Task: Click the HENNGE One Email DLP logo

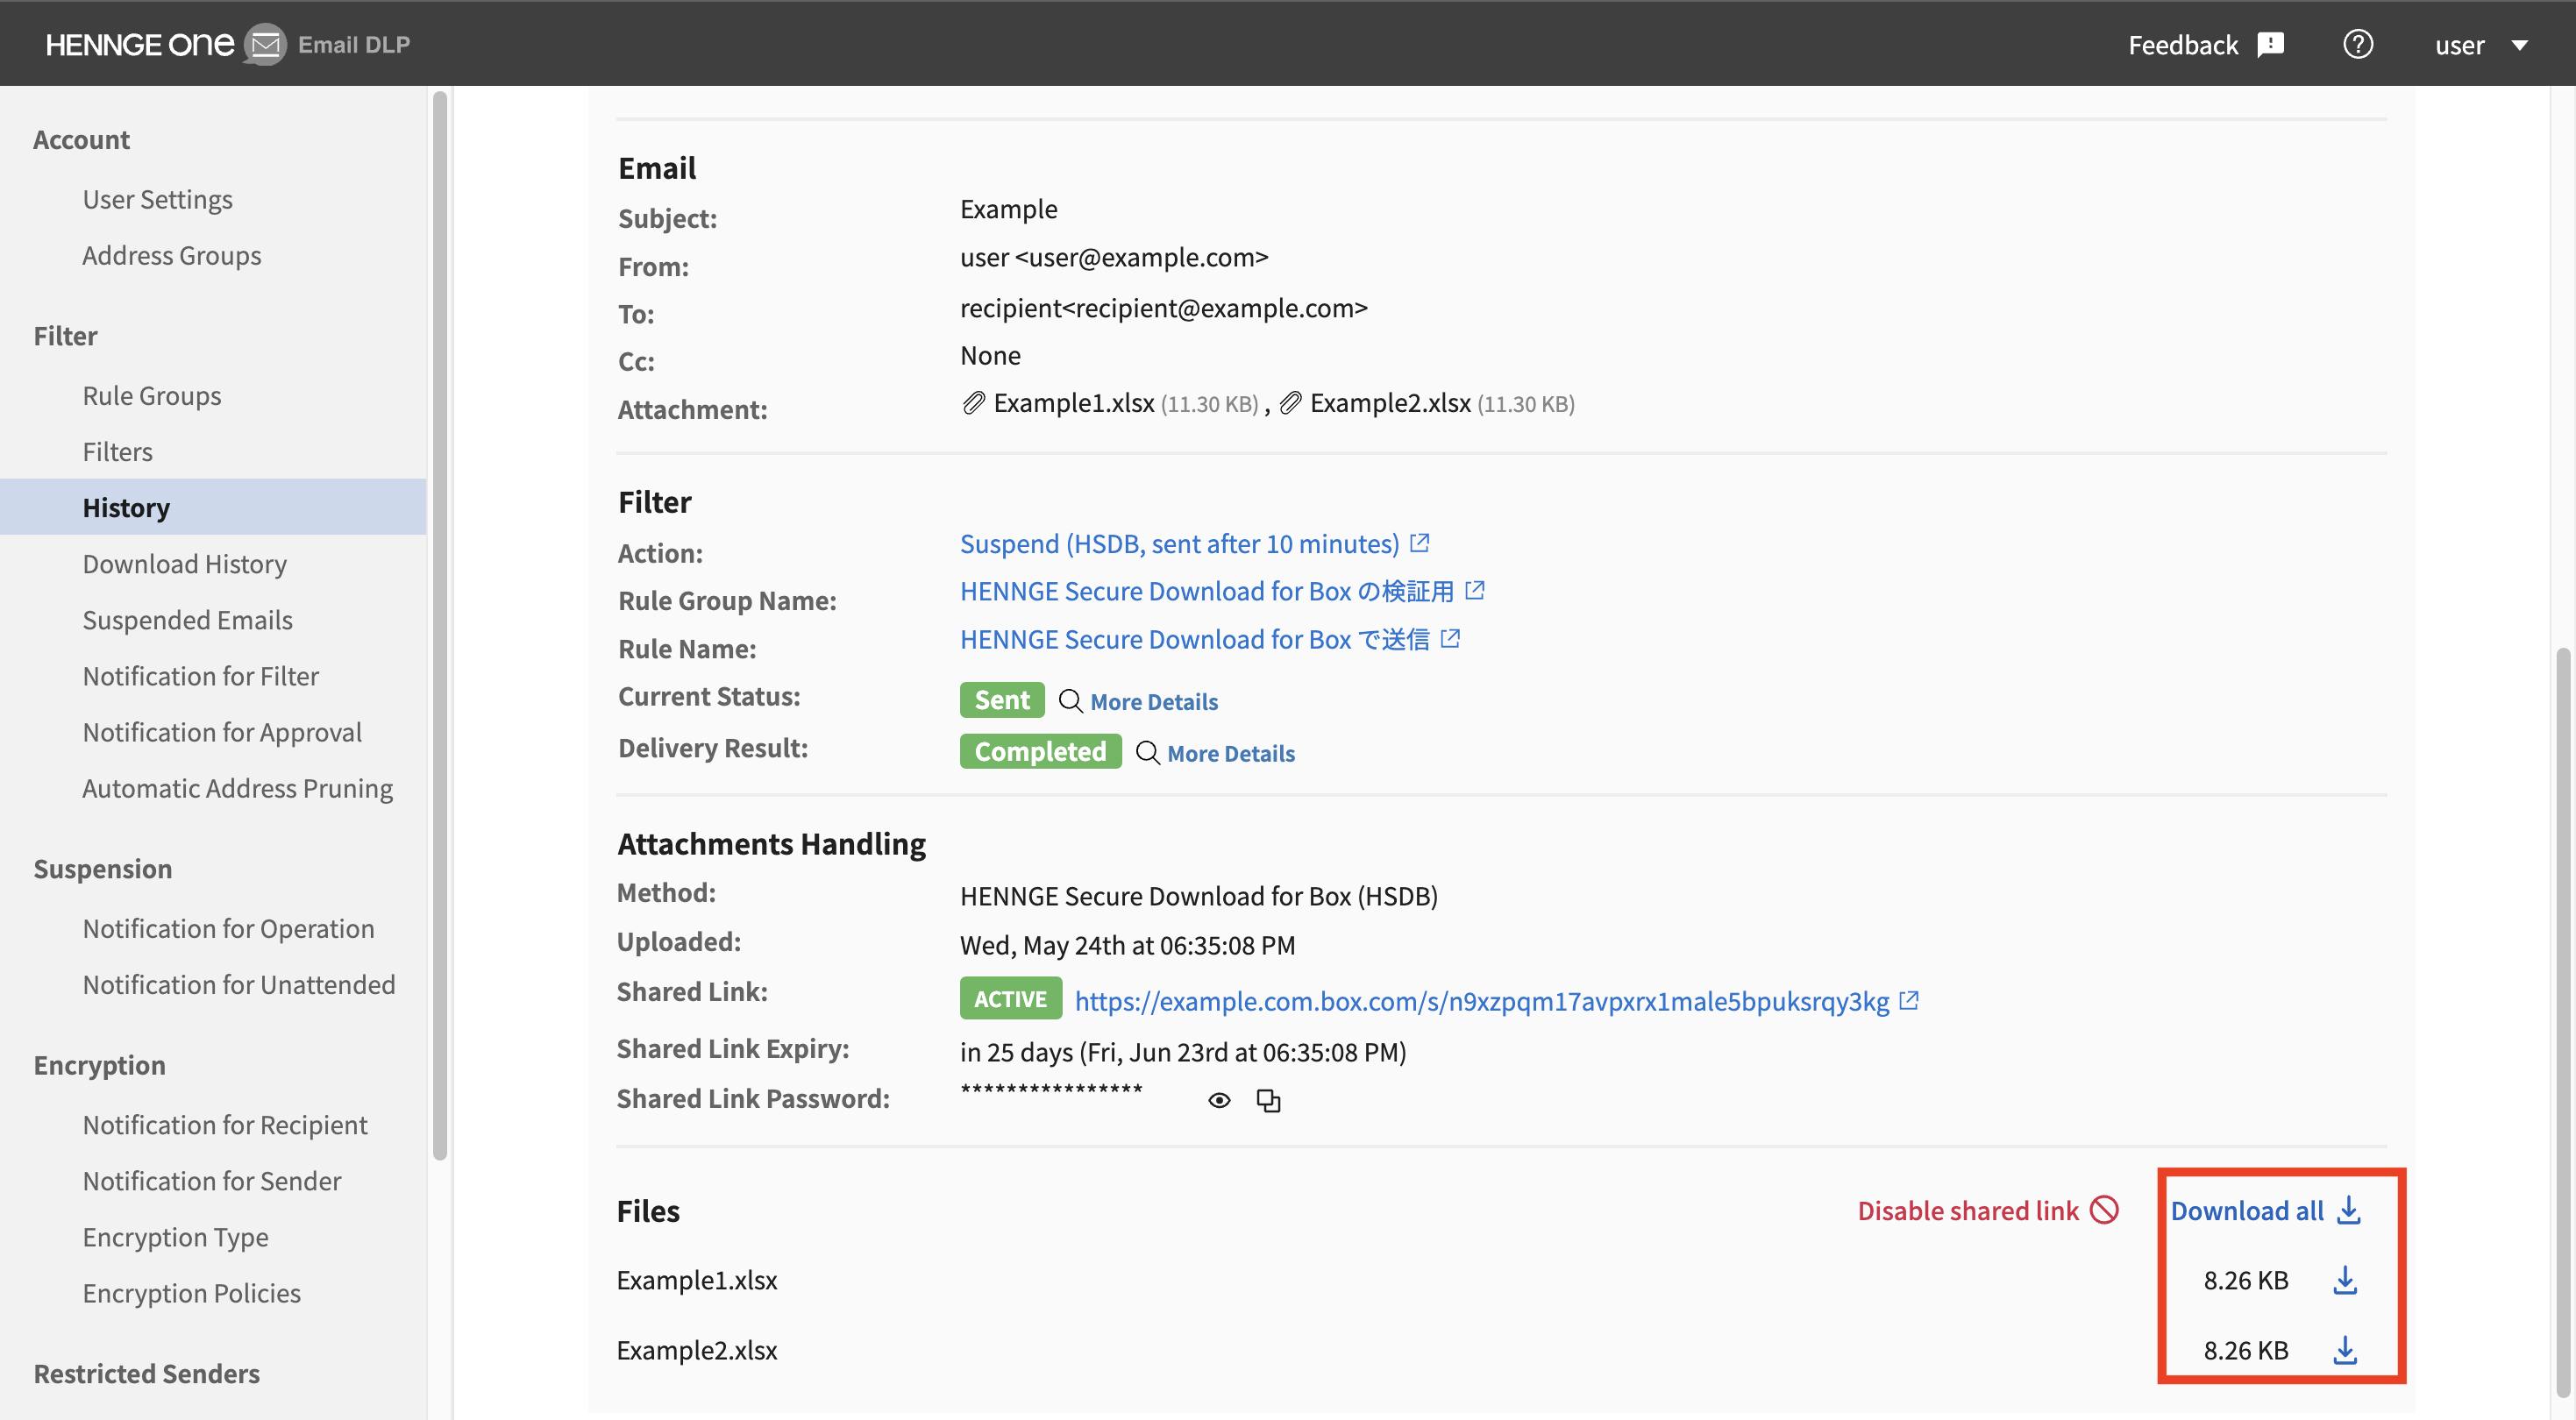Action: 228,44
